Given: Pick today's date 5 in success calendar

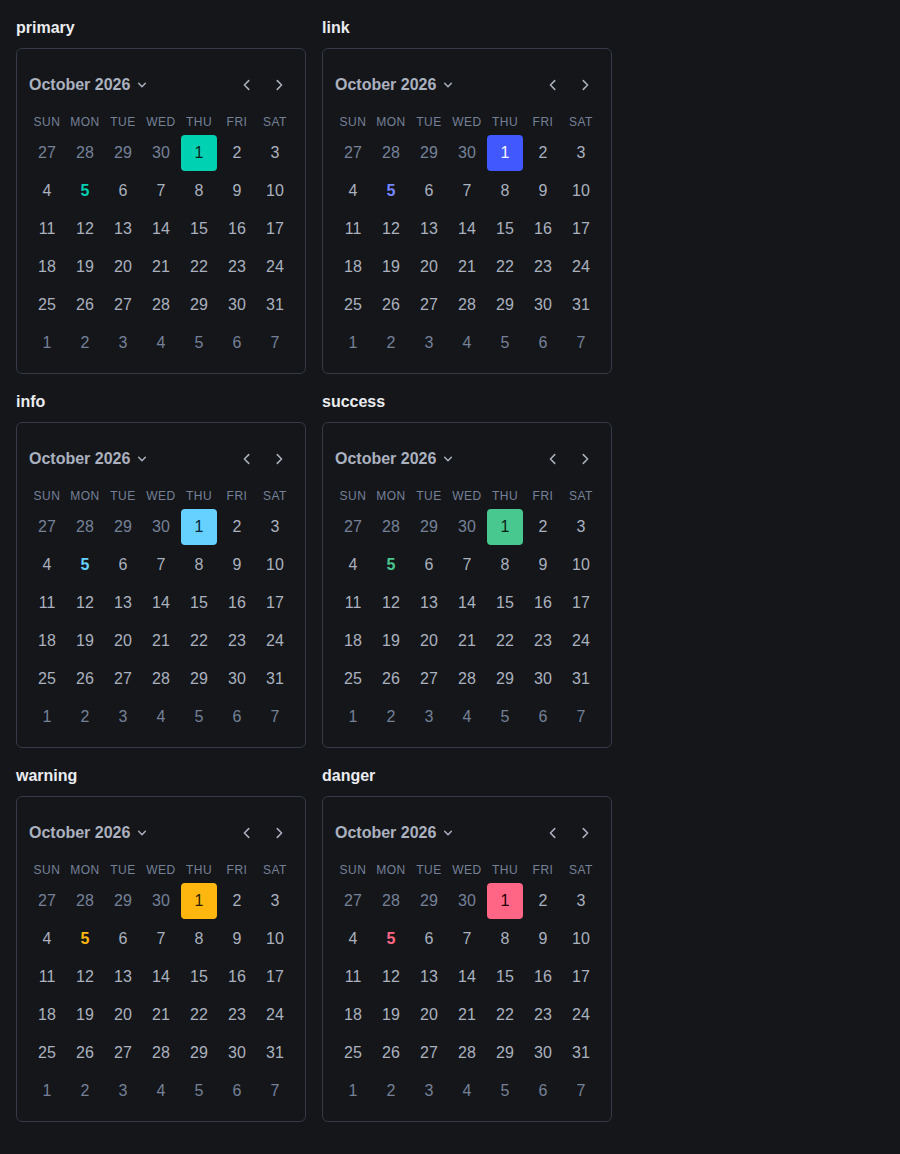Looking at the screenshot, I should tap(391, 564).
